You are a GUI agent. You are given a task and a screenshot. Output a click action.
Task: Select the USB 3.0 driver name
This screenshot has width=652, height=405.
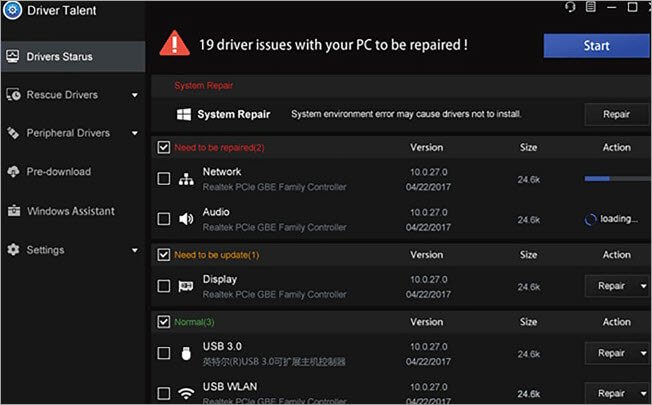[222, 346]
